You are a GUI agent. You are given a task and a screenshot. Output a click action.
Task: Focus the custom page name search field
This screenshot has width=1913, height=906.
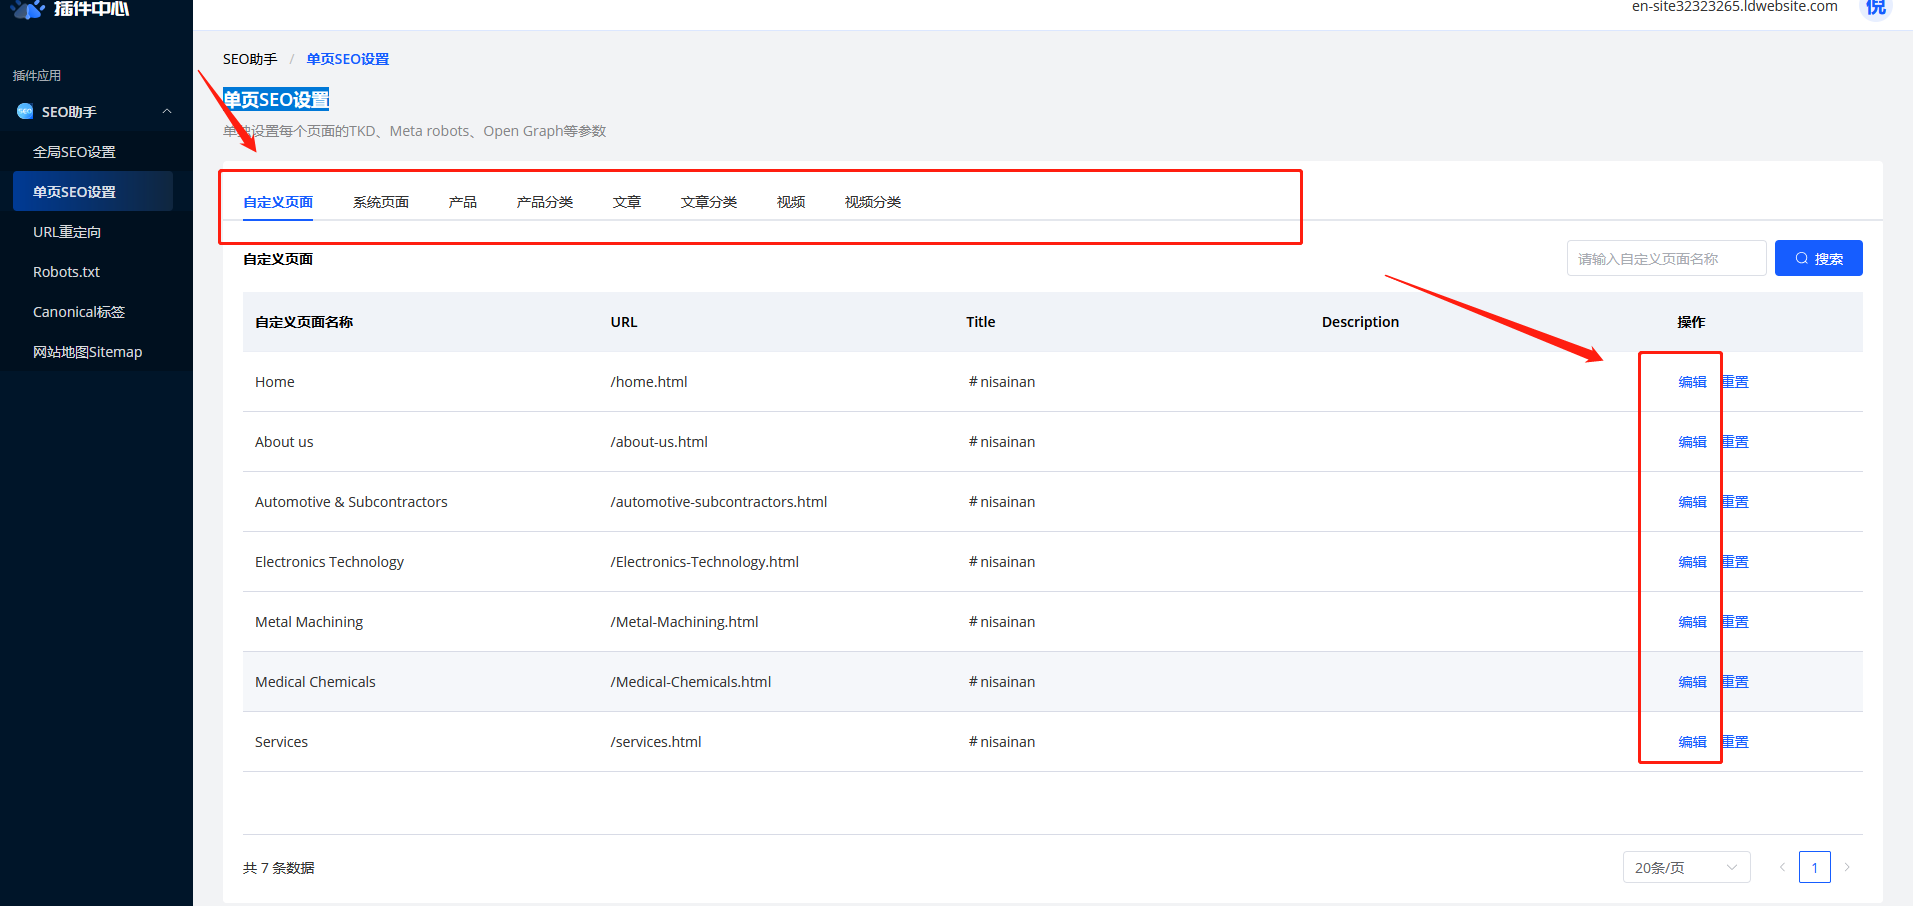click(1665, 258)
